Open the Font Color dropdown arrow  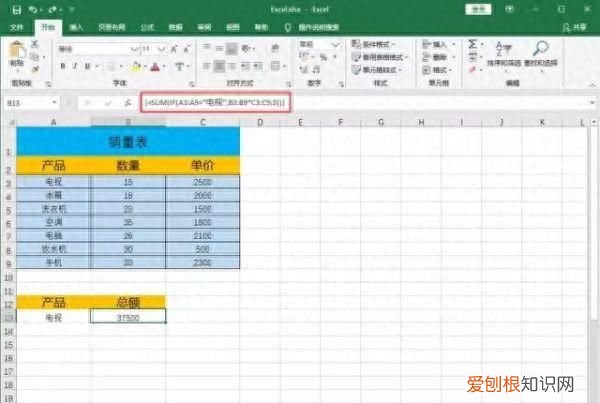tap(164, 67)
